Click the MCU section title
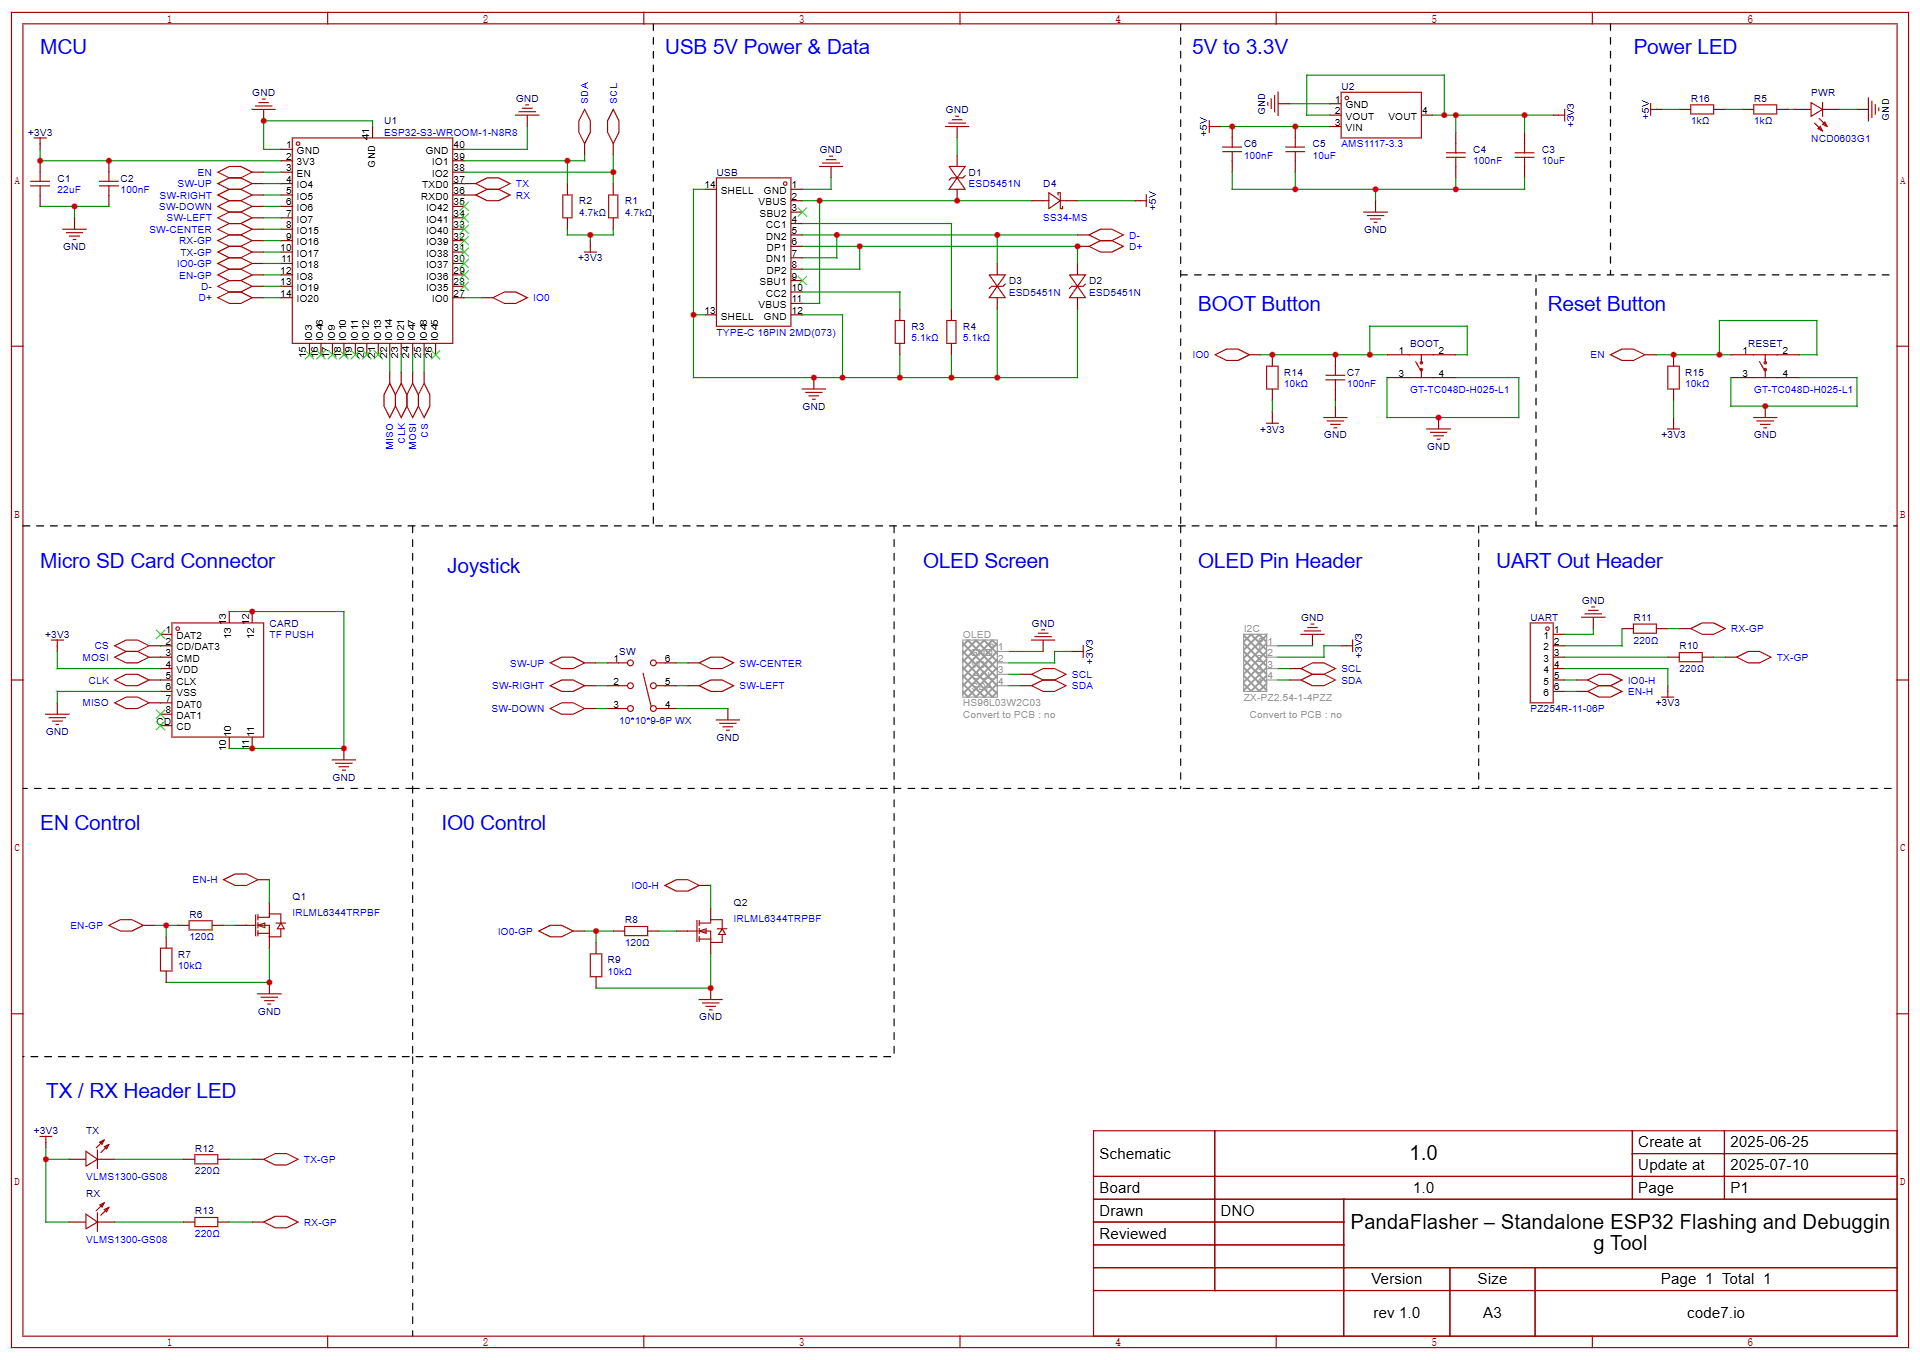1920x1360 pixels. (63, 47)
